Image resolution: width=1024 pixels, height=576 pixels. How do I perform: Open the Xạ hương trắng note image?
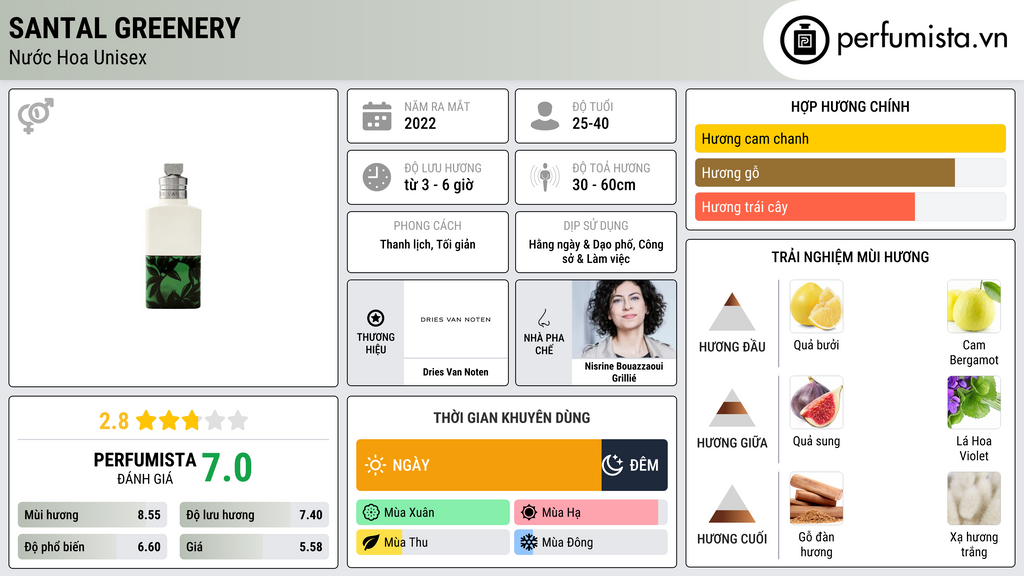point(974,498)
